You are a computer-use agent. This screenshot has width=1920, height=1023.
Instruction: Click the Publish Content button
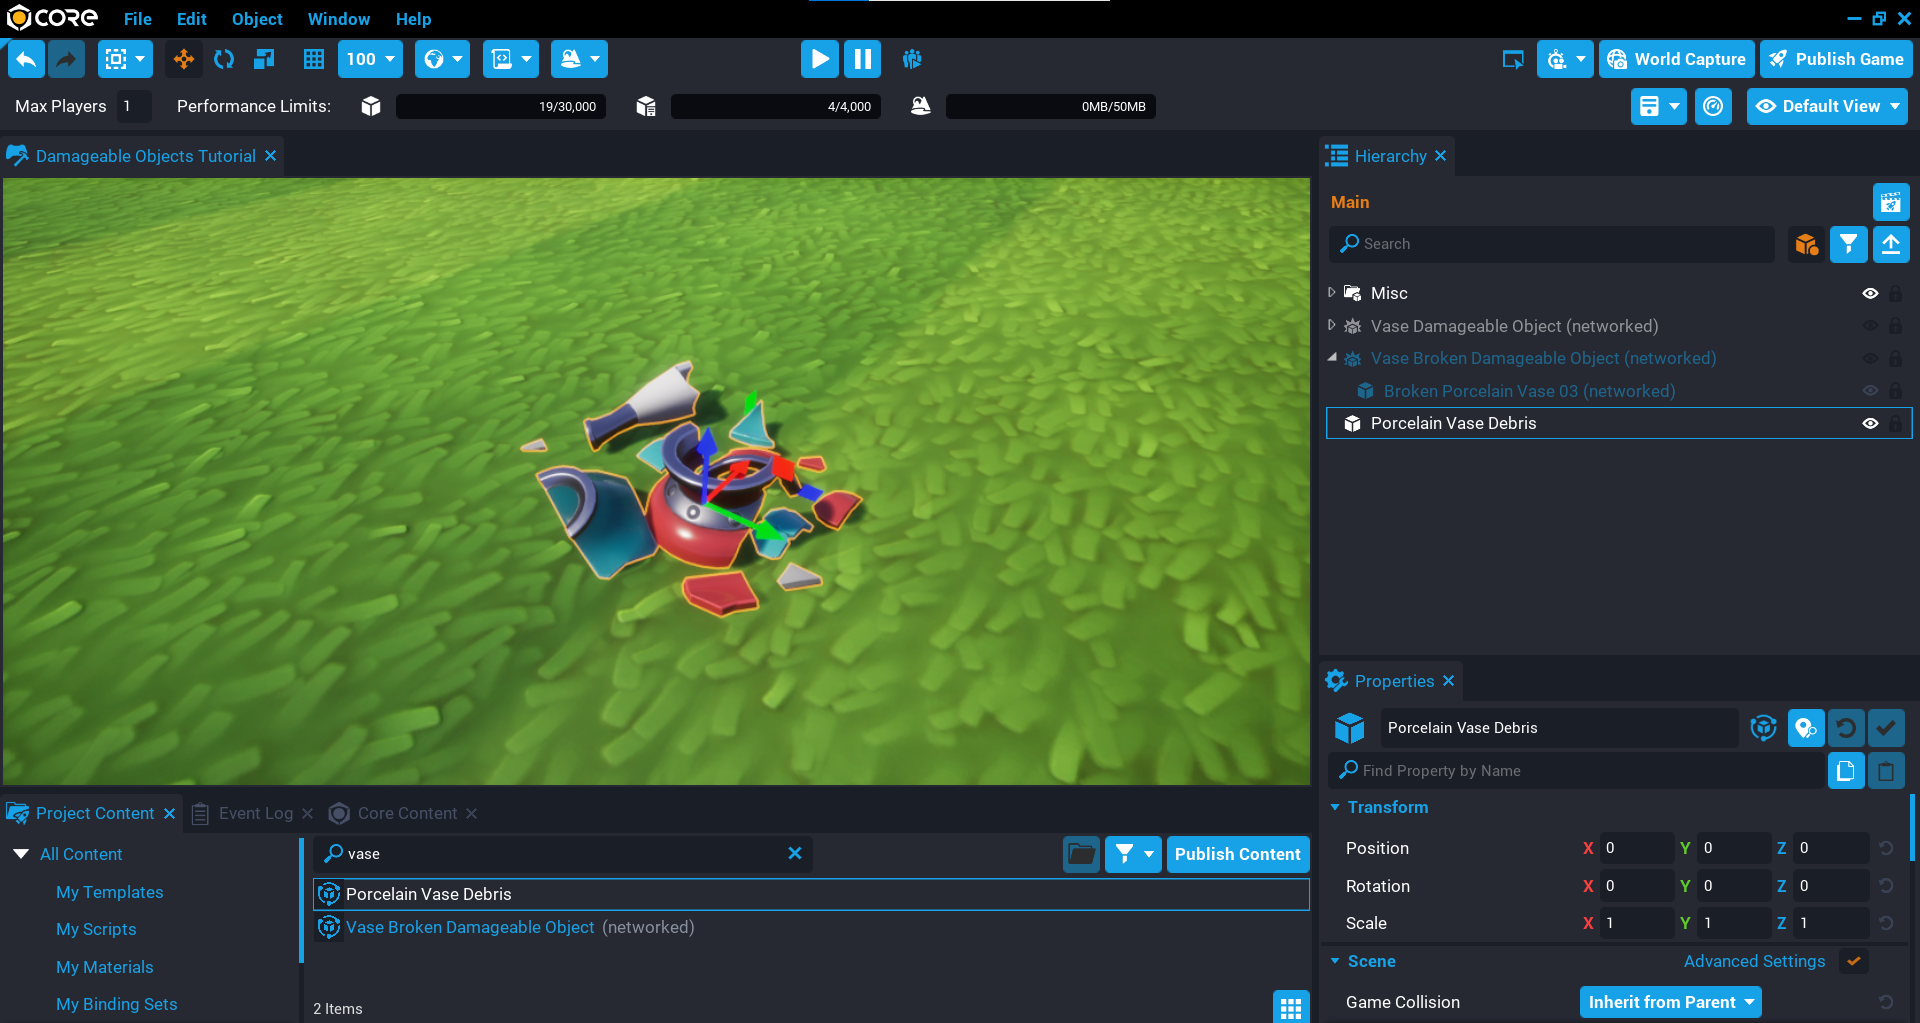coord(1237,854)
